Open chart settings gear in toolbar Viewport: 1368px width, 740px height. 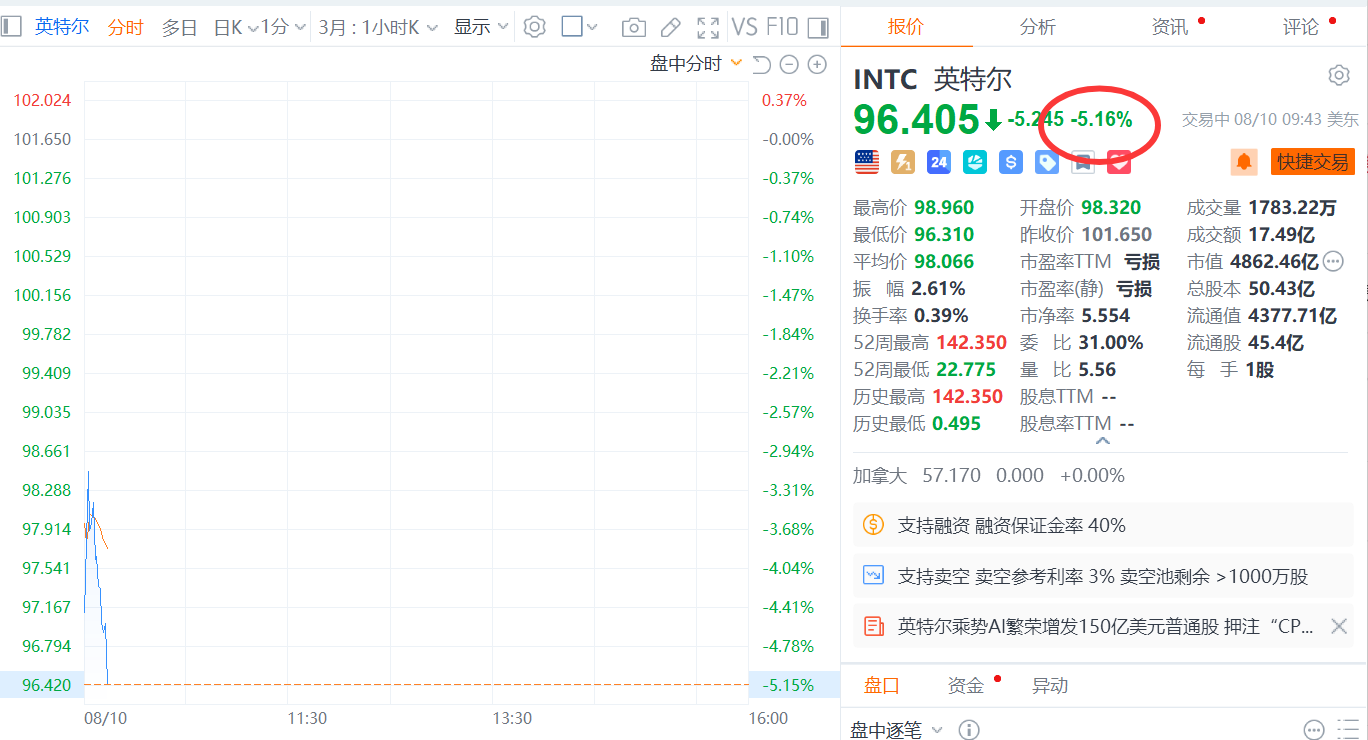[535, 27]
